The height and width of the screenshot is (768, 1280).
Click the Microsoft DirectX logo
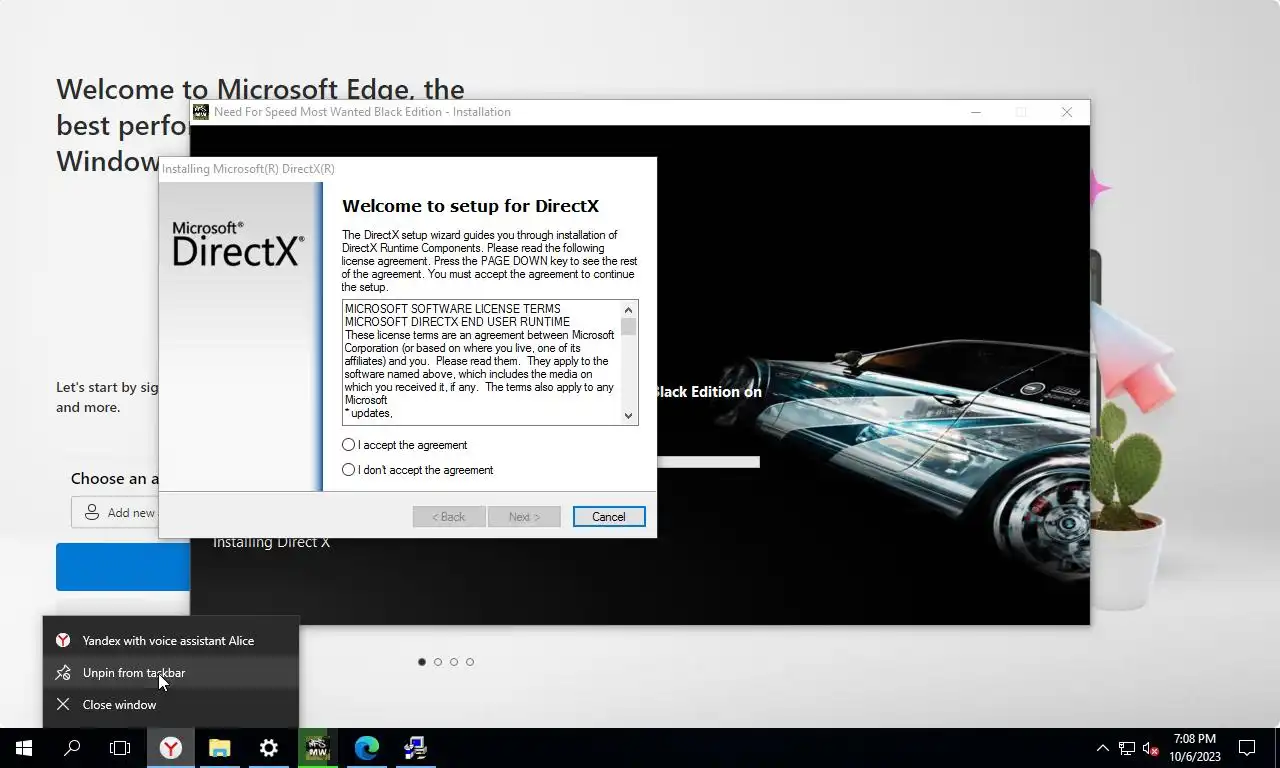tap(238, 244)
